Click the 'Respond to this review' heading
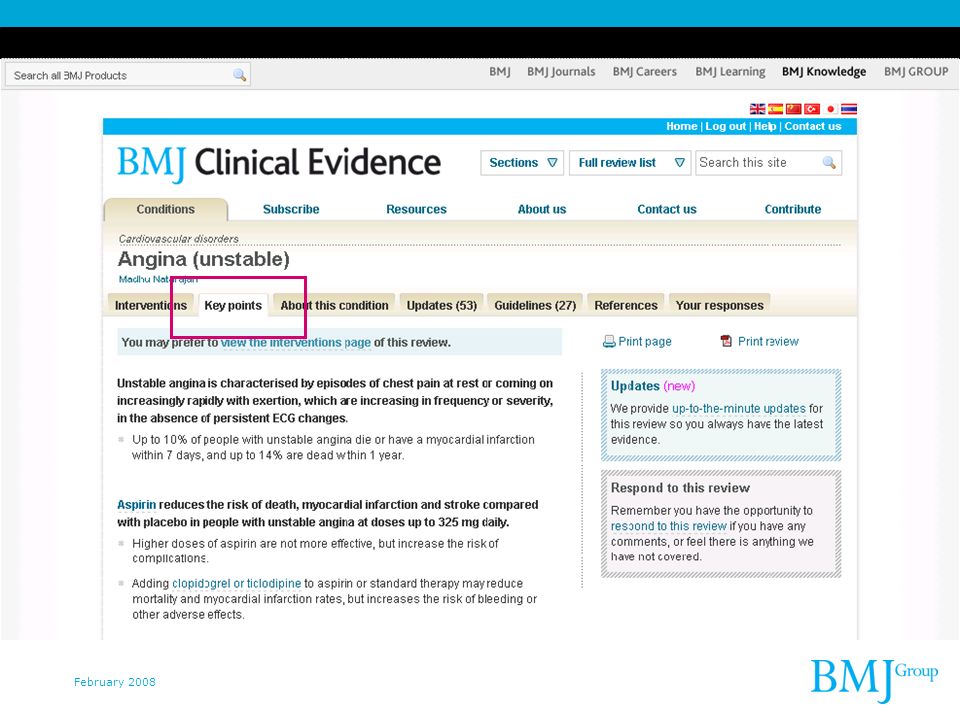The width and height of the screenshot is (960, 720). [680, 488]
